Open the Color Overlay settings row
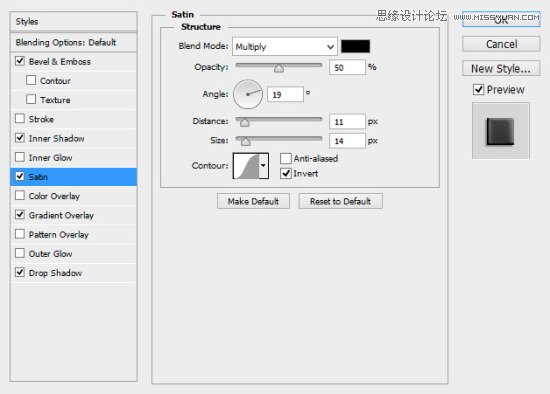Image resolution: width=550 pixels, height=394 pixels. point(74,196)
